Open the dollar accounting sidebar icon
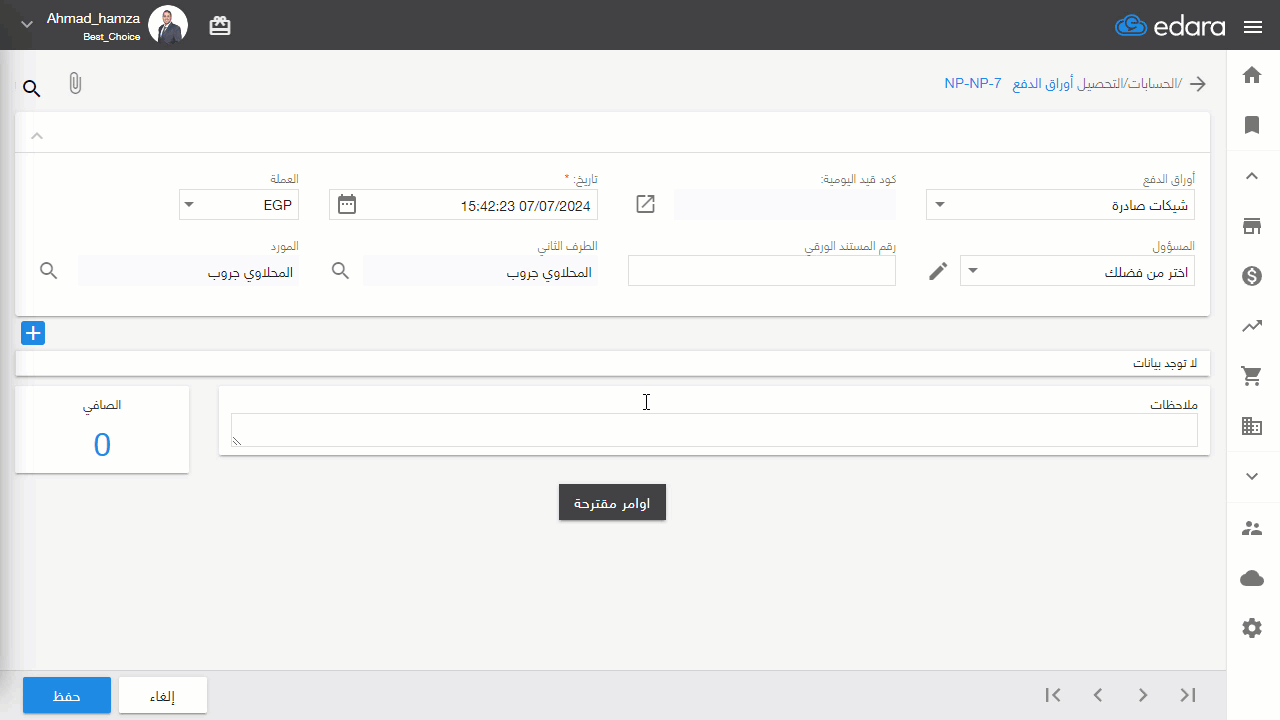 tap(1252, 276)
